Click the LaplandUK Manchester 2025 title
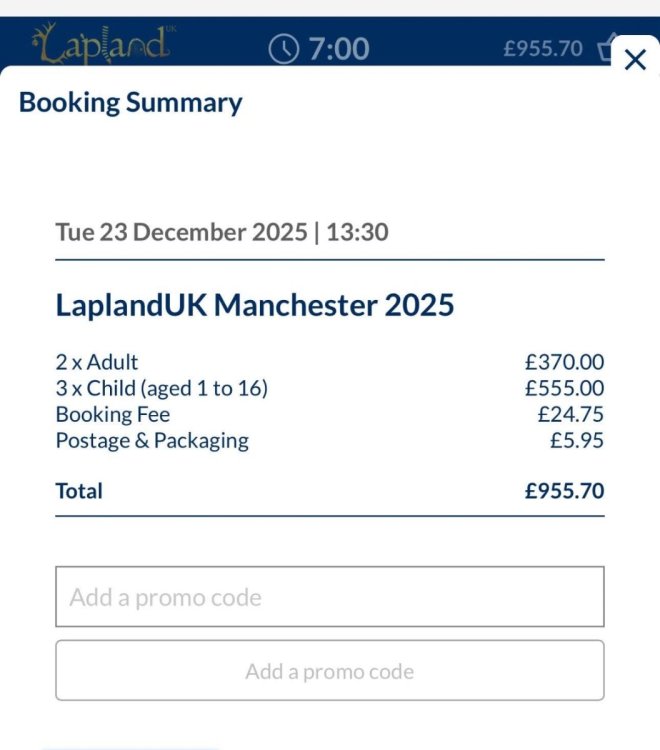Screen dimensions: 660x750 pos(255,305)
